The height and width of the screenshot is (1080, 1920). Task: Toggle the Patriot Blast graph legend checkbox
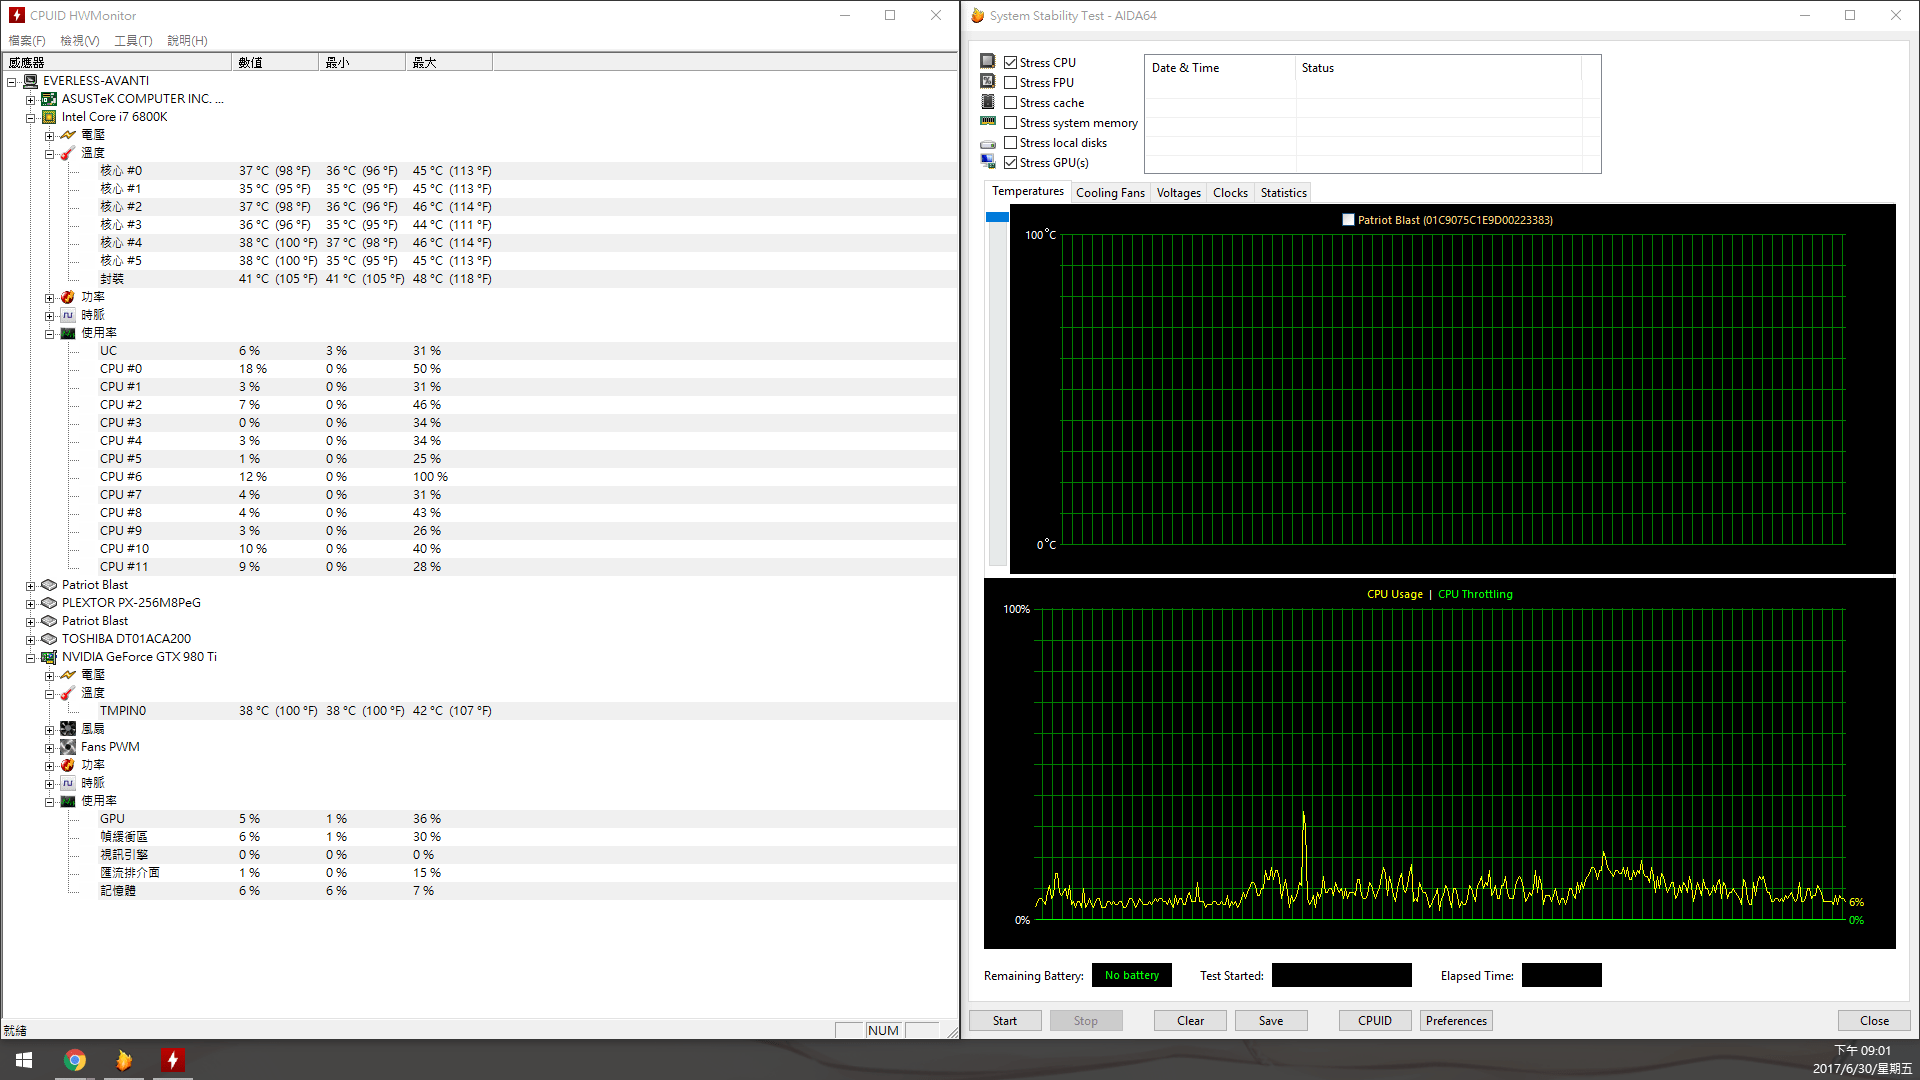click(x=1348, y=220)
